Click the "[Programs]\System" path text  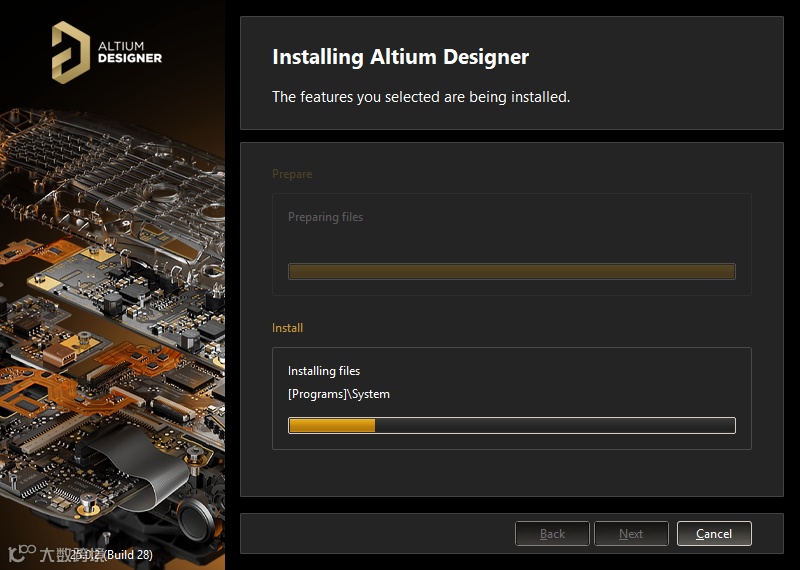pos(339,394)
